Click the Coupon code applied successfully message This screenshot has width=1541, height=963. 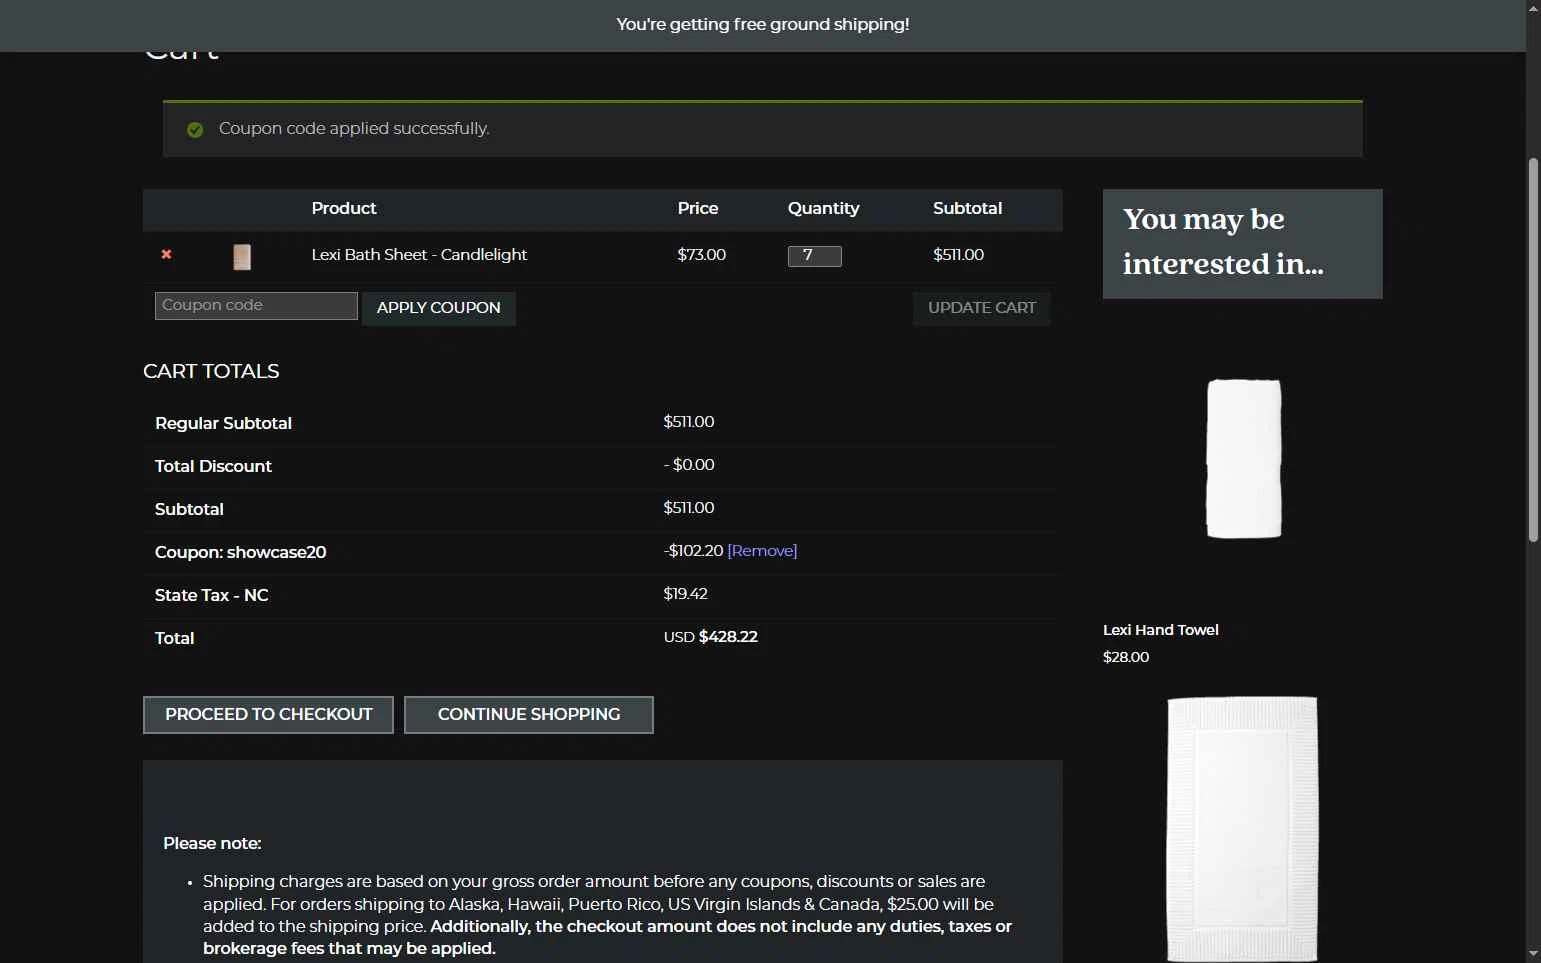tap(354, 129)
